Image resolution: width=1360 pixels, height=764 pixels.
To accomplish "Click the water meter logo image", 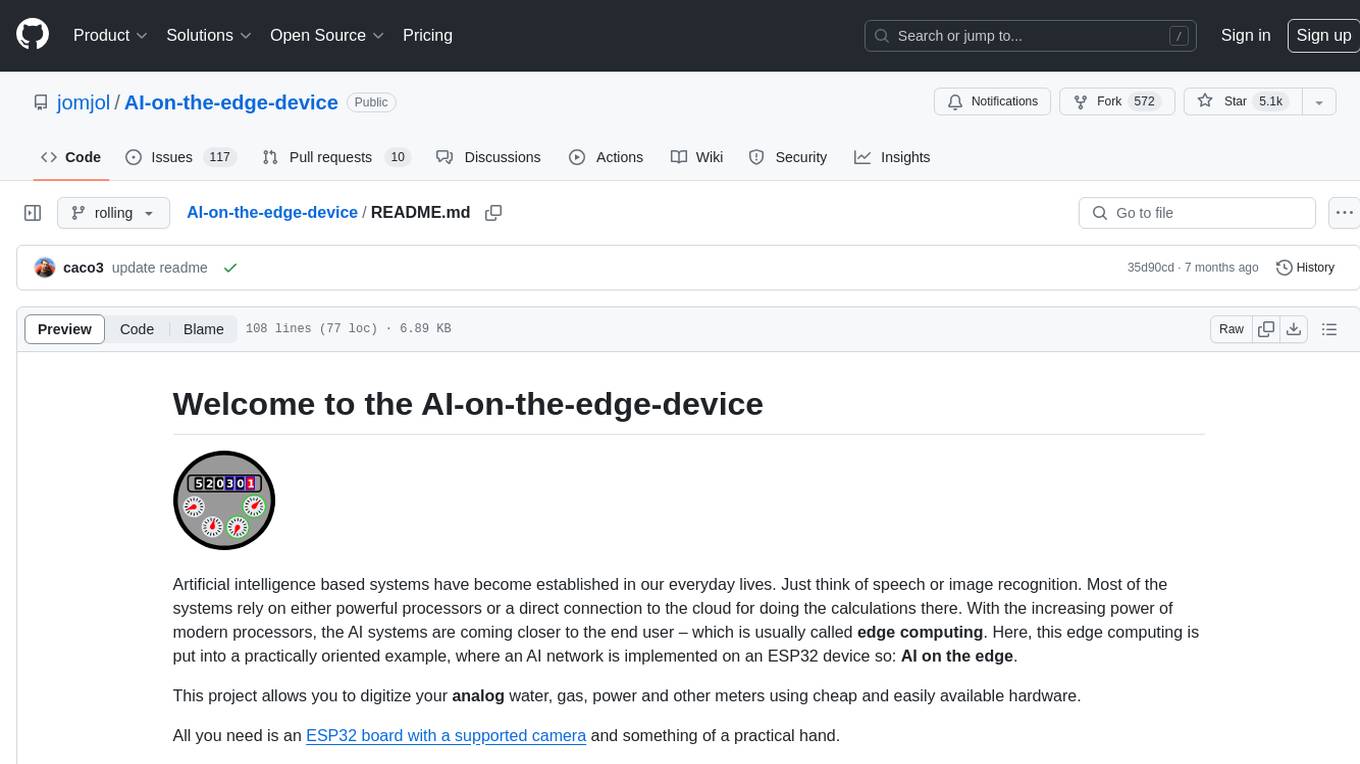I will point(224,500).
